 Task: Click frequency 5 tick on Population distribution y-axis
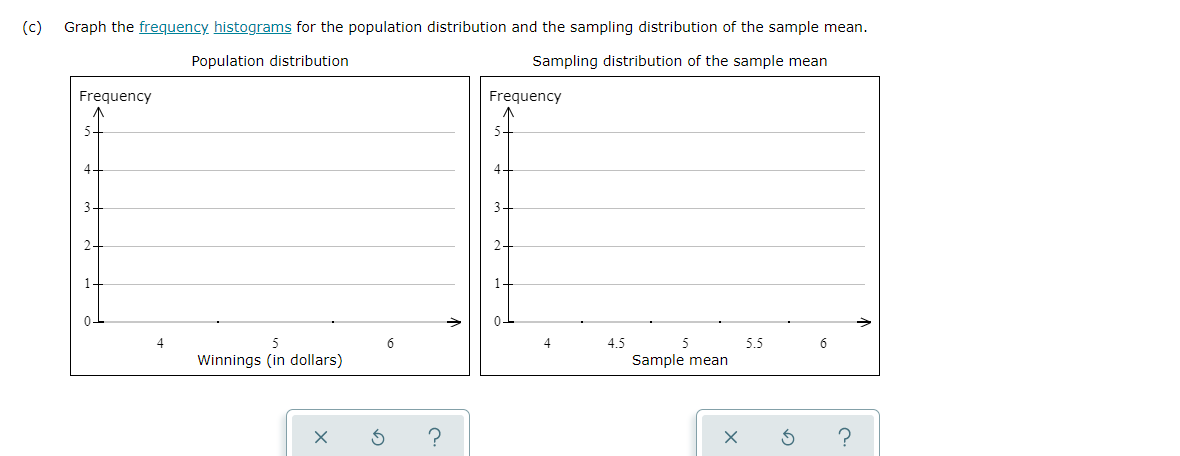87,132
